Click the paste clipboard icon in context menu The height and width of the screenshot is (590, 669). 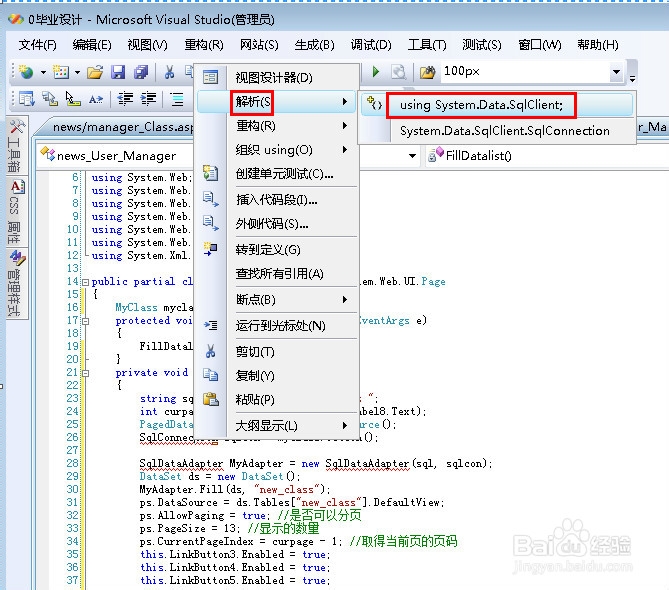click(210, 399)
